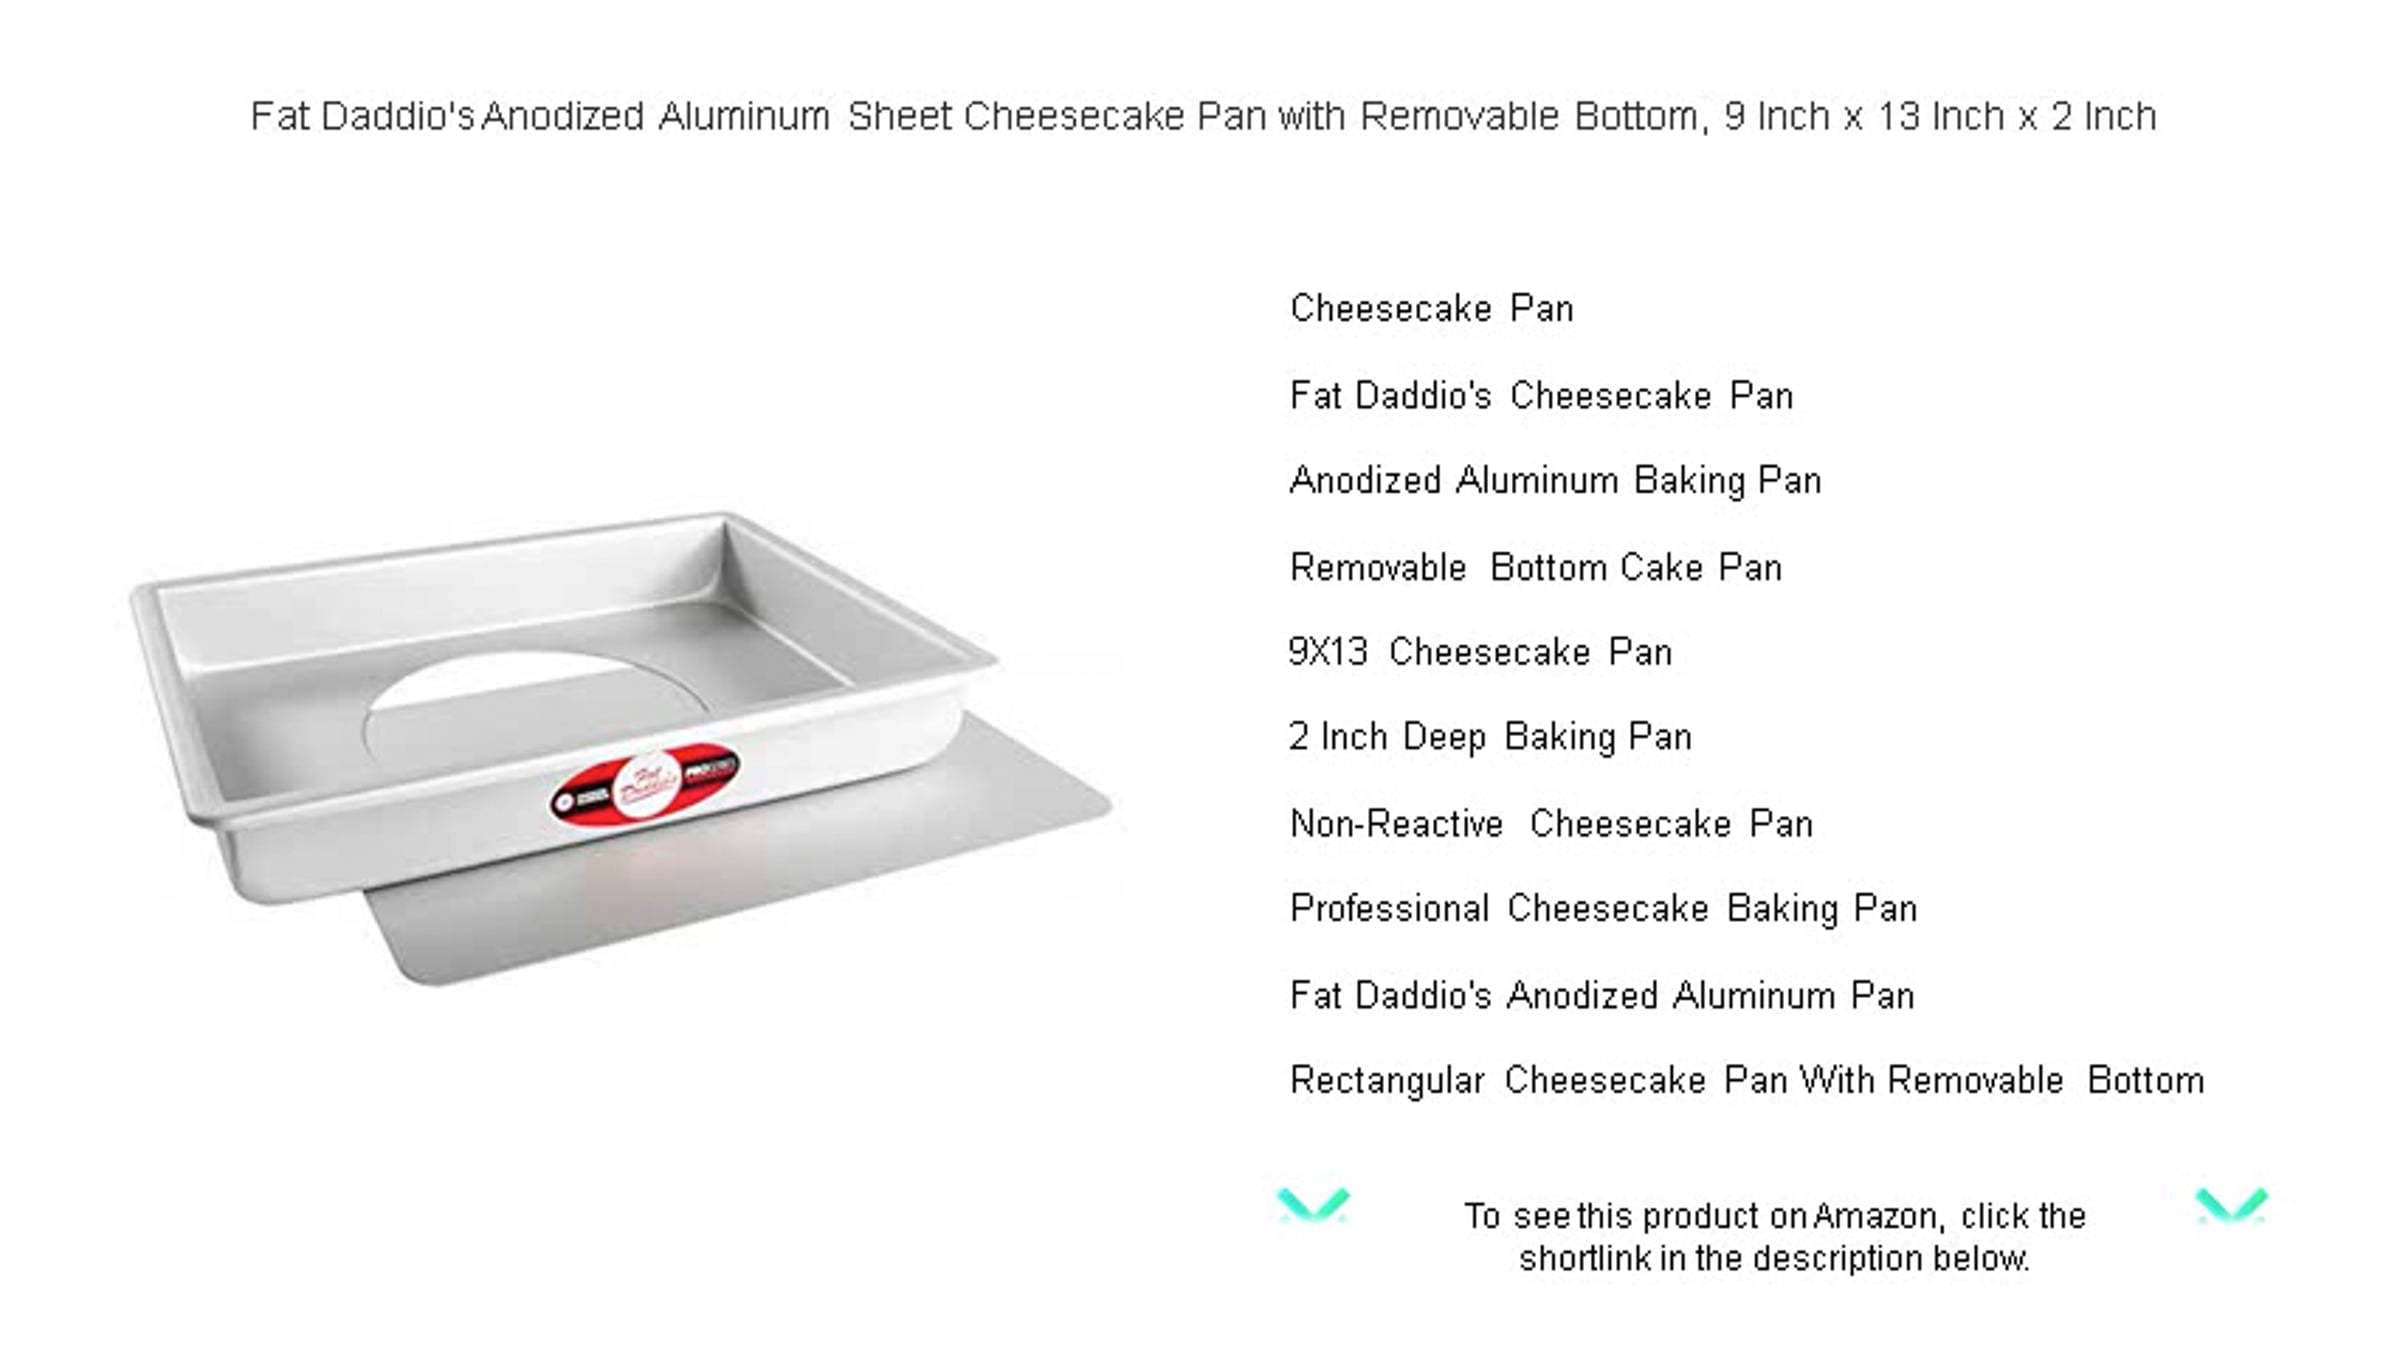The width and height of the screenshot is (2400, 1352).
Task: Select the 'Cheesecake Pan' keyword
Action: (1432, 309)
